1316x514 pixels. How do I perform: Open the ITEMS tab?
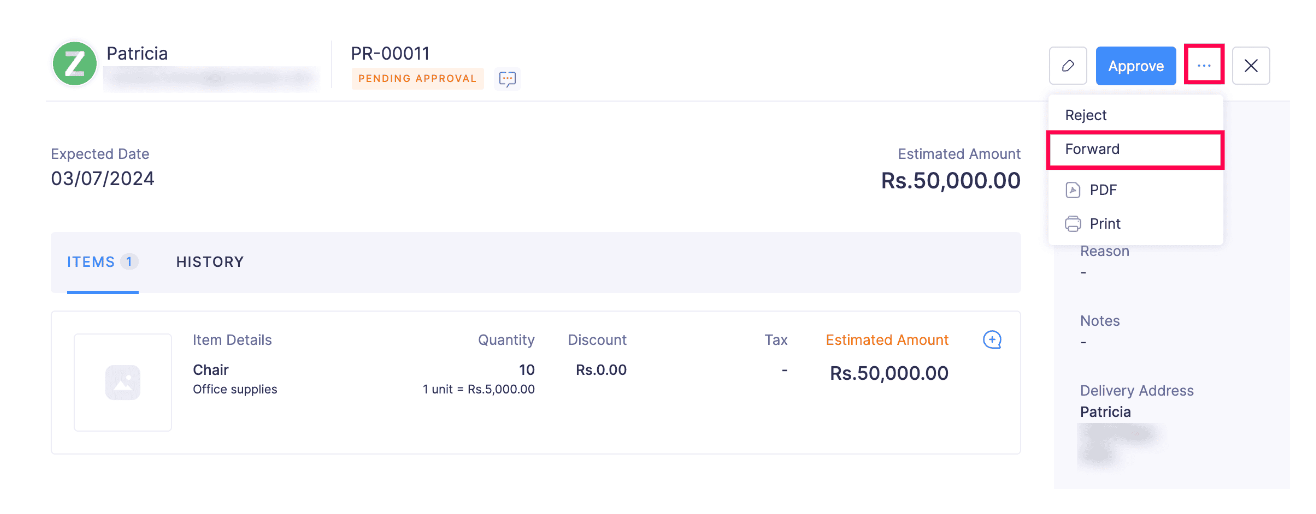pos(103,262)
